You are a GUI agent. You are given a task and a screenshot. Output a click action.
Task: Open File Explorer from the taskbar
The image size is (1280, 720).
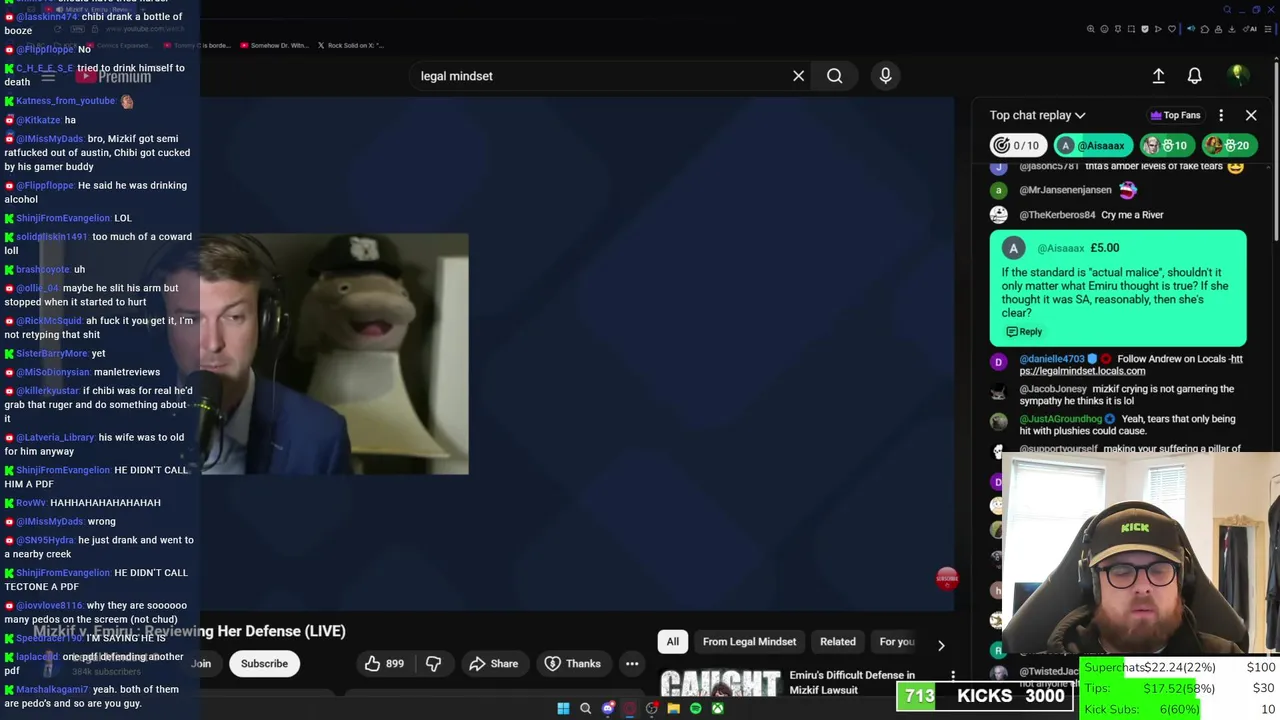point(673,708)
